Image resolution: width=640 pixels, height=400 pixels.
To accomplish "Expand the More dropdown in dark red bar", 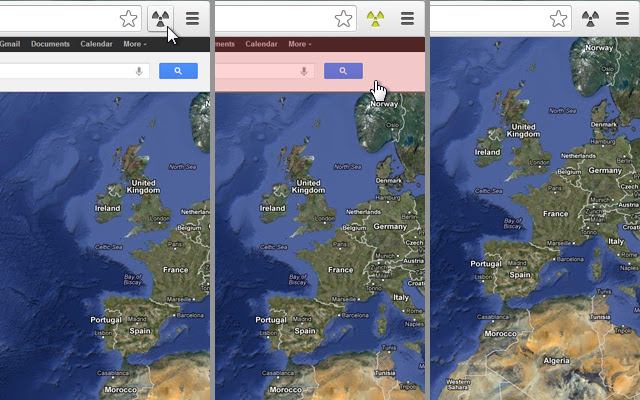I will click(x=300, y=44).
